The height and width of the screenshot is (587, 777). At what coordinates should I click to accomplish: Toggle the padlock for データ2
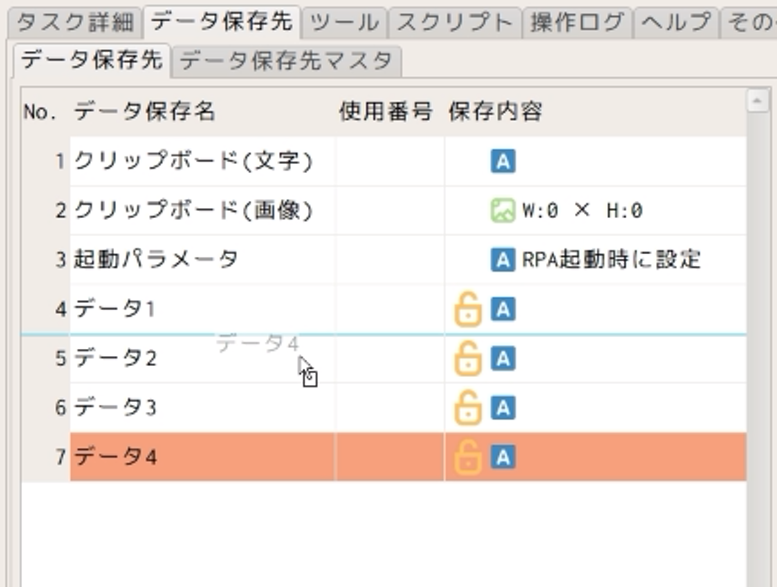coord(467,358)
